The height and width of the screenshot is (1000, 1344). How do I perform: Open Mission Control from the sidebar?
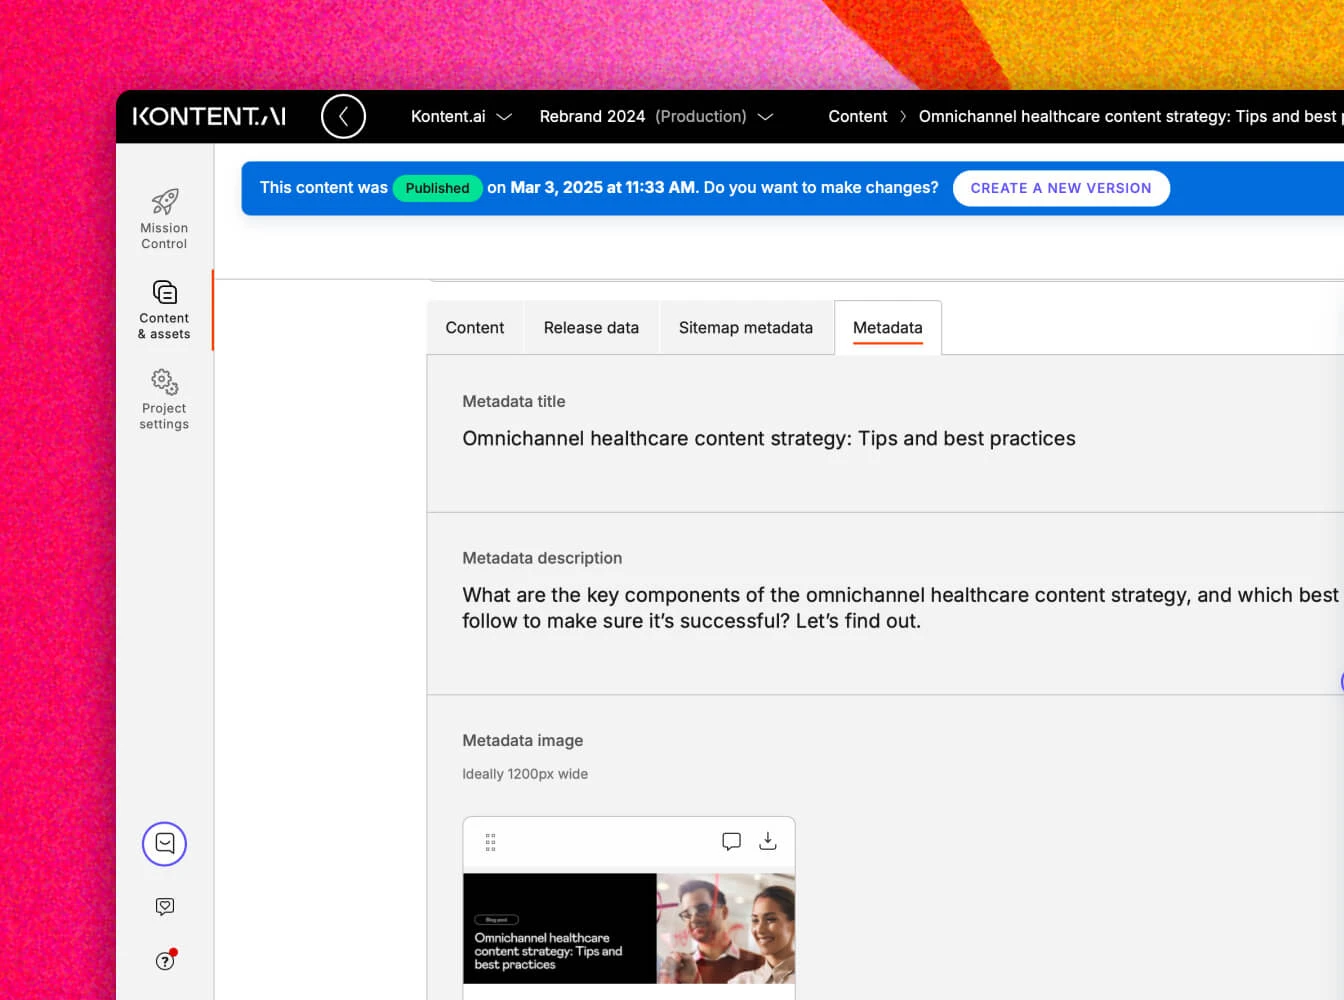tap(164, 218)
